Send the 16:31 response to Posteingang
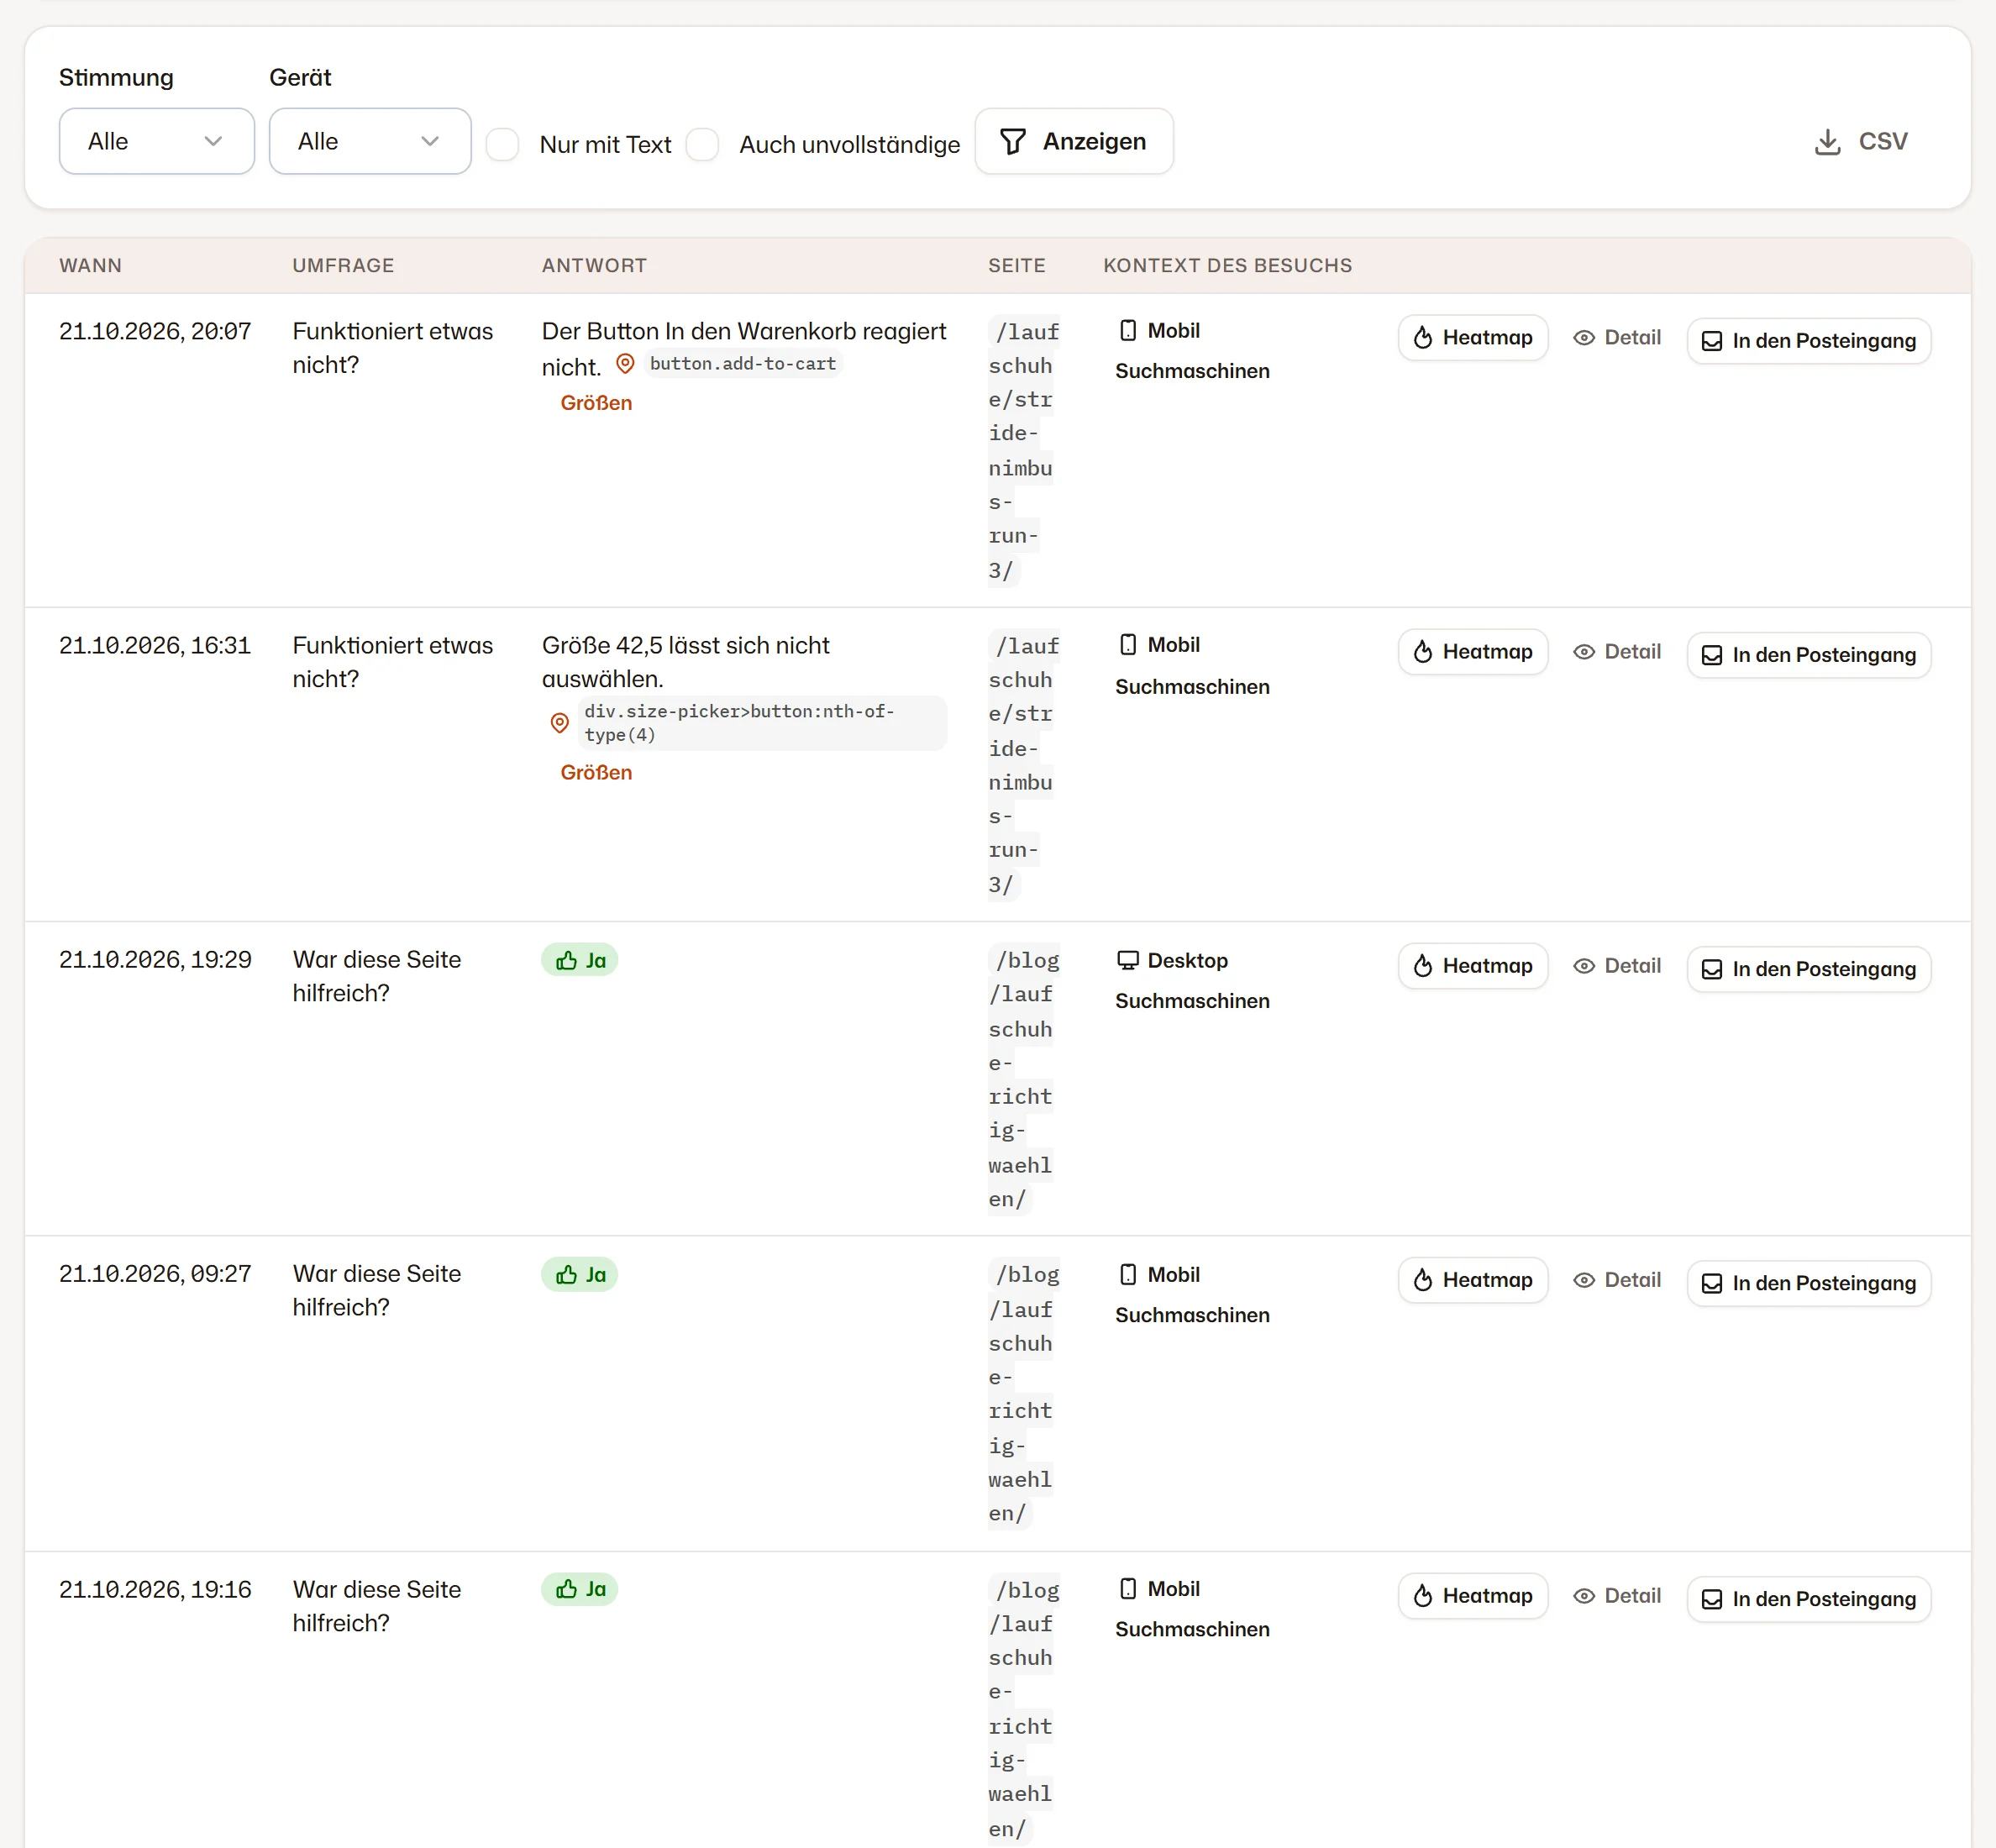The height and width of the screenshot is (1848, 1996). point(1809,655)
